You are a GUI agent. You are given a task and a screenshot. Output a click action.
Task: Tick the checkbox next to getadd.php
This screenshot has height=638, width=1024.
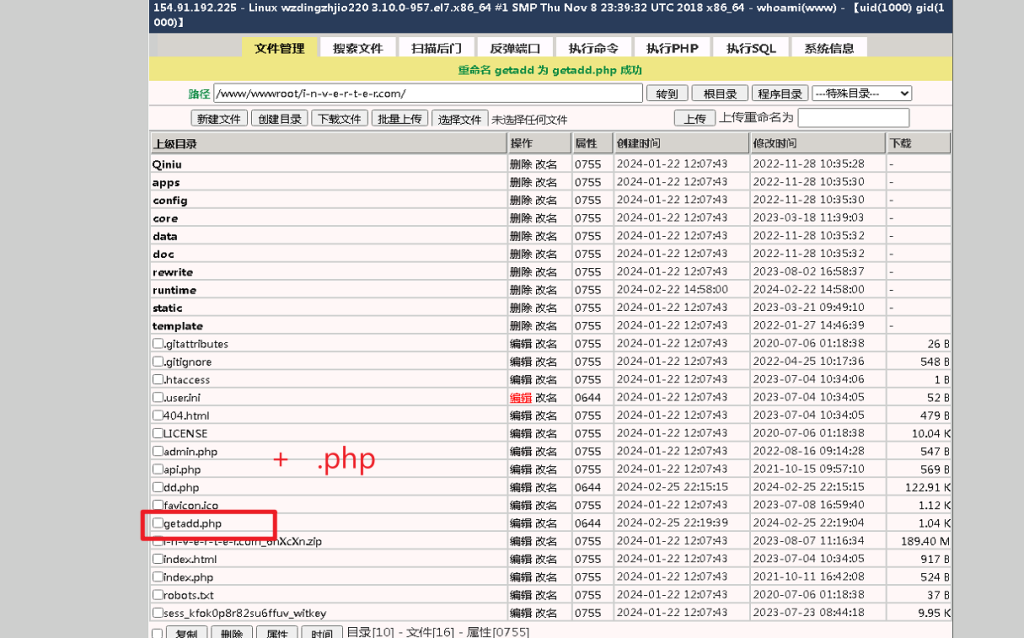pos(158,523)
